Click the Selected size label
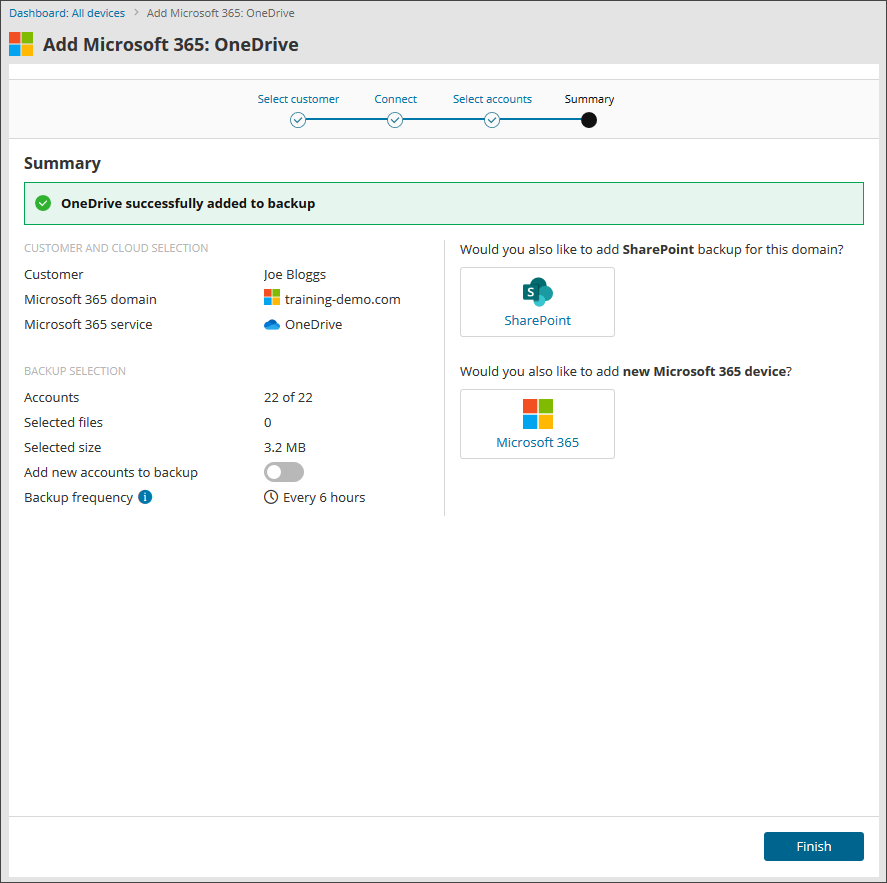This screenshot has width=887, height=883. point(62,447)
